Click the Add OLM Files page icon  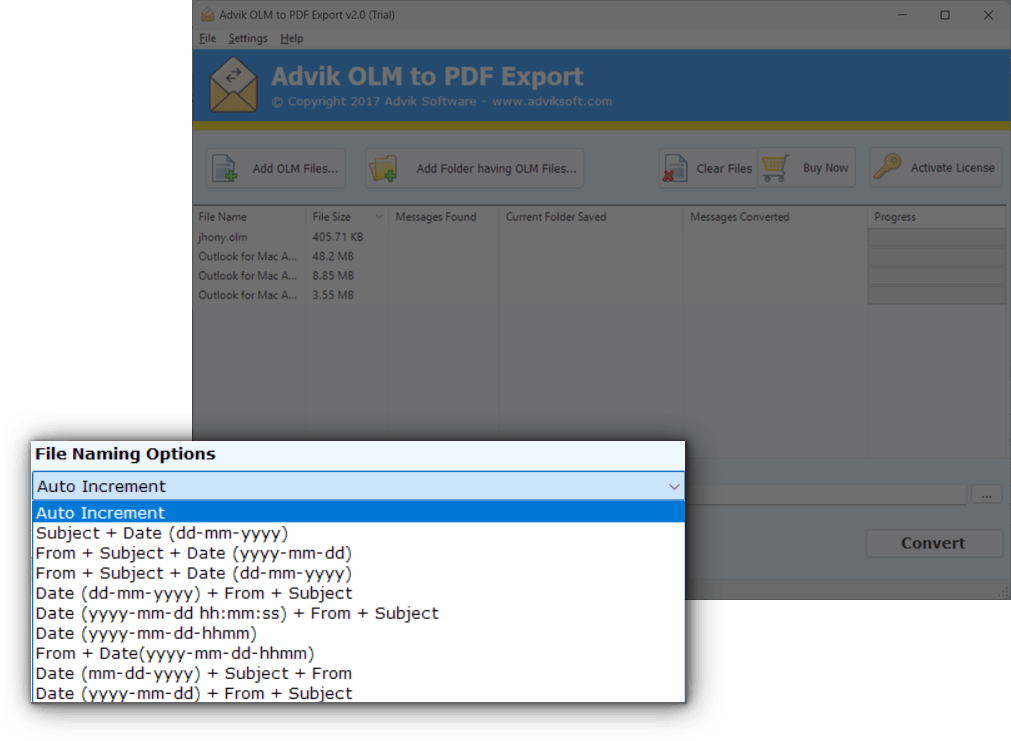click(224, 168)
